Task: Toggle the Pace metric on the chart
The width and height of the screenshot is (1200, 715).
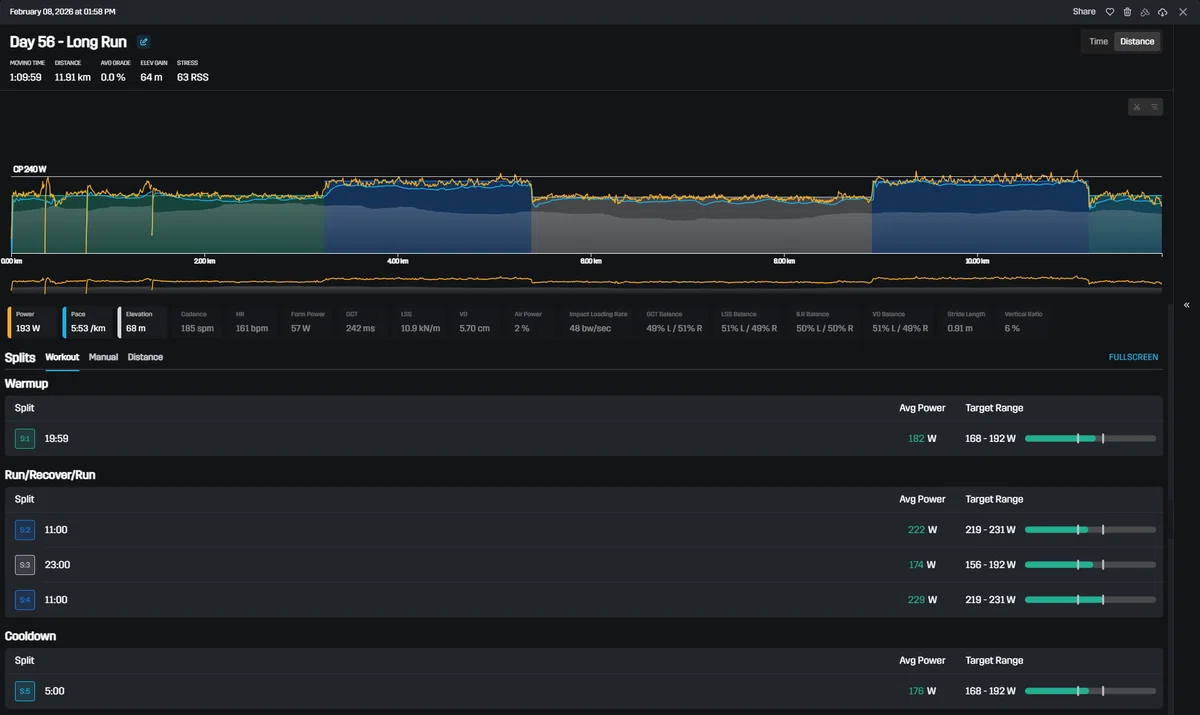Action: click(87, 321)
